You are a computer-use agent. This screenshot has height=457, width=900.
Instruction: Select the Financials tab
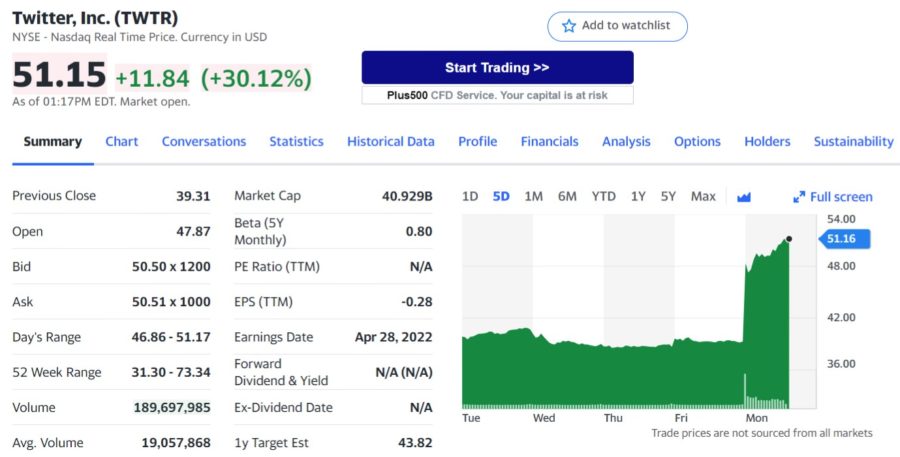pos(549,142)
